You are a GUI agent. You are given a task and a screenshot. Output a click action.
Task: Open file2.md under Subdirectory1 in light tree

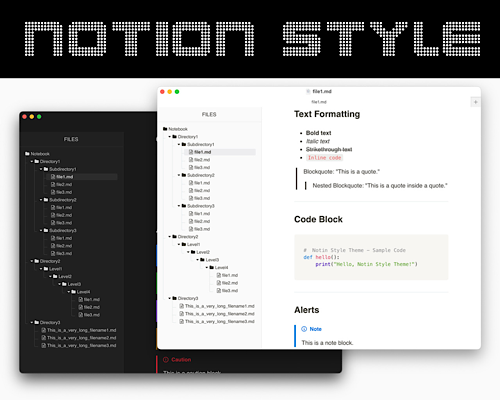tap(199, 160)
